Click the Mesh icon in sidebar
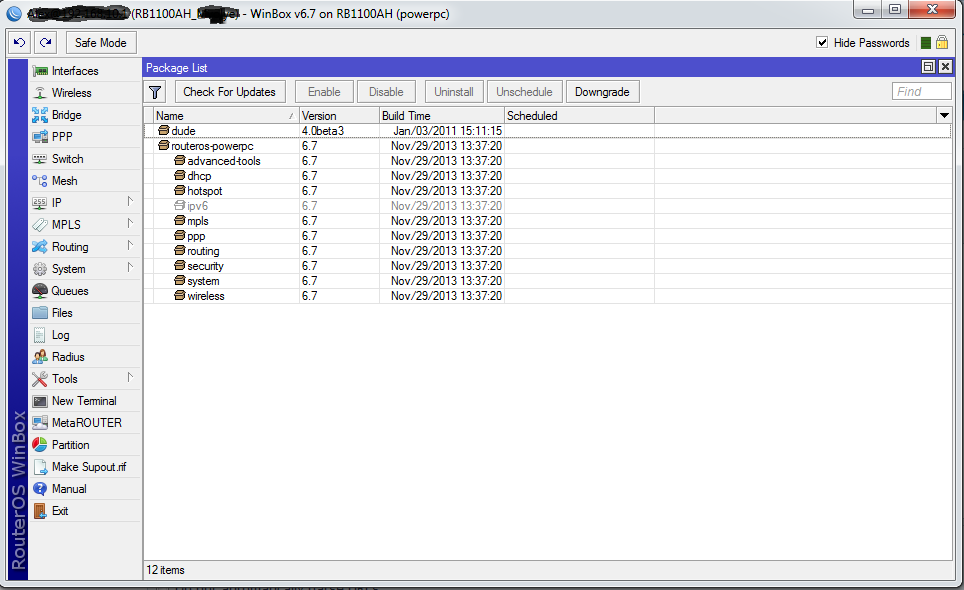The height and width of the screenshot is (590, 964). [40, 181]
